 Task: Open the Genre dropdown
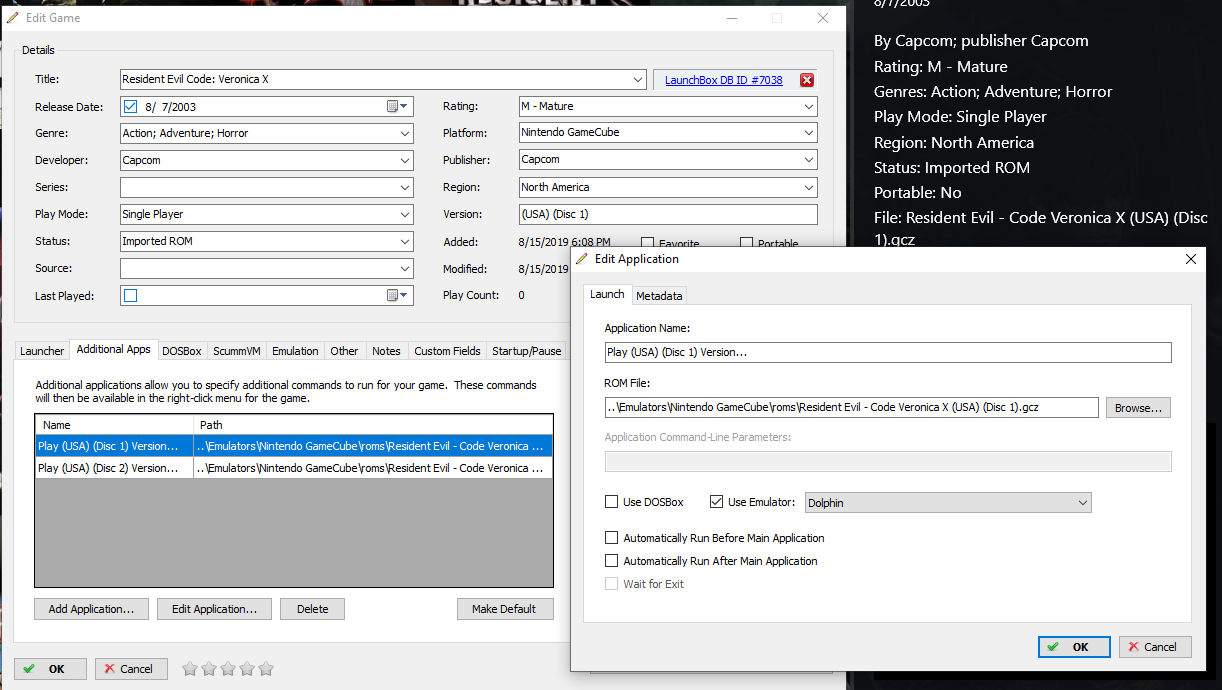(404, 133)
